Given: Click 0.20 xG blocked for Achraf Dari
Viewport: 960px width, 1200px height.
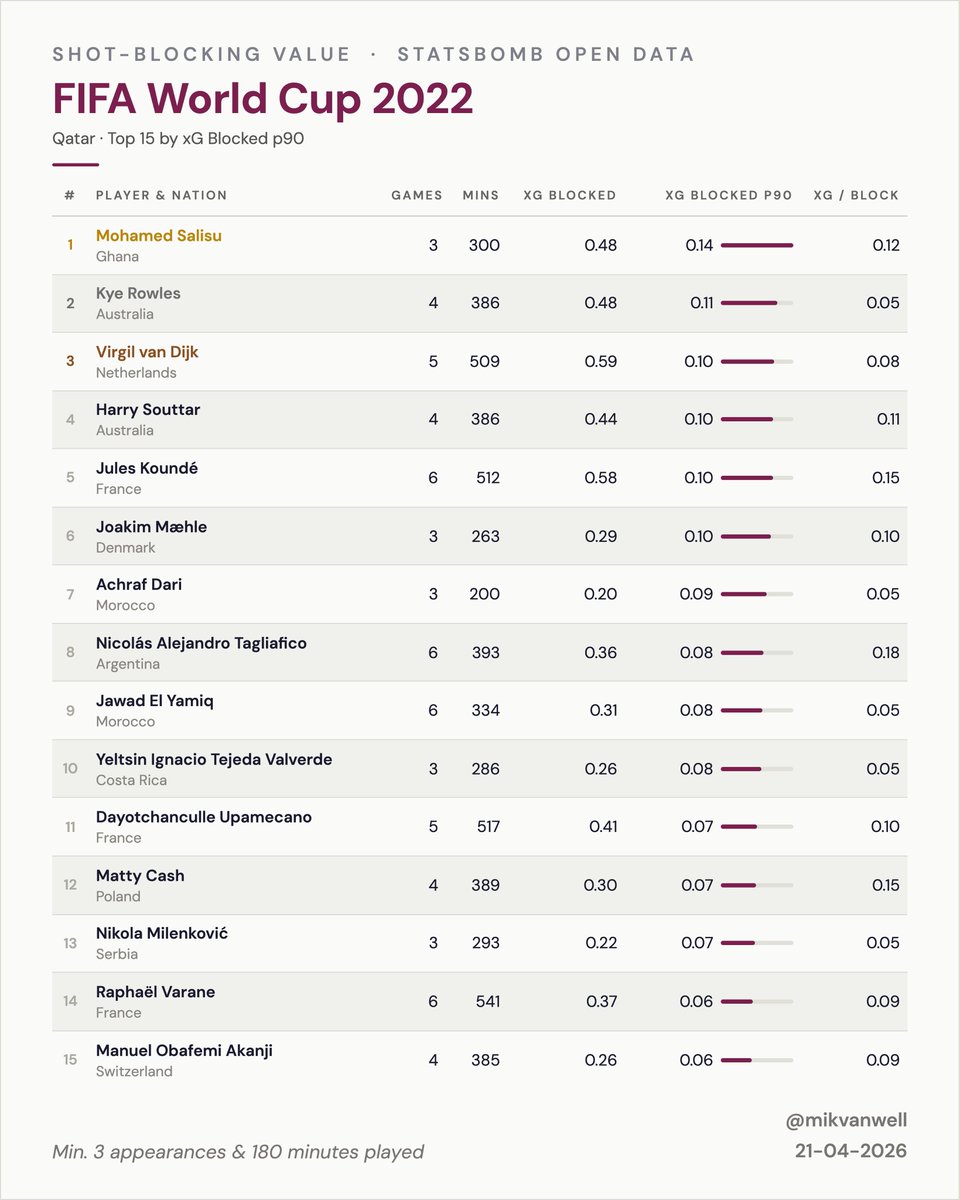Looking at the screenshot, I should coord(601,594).
